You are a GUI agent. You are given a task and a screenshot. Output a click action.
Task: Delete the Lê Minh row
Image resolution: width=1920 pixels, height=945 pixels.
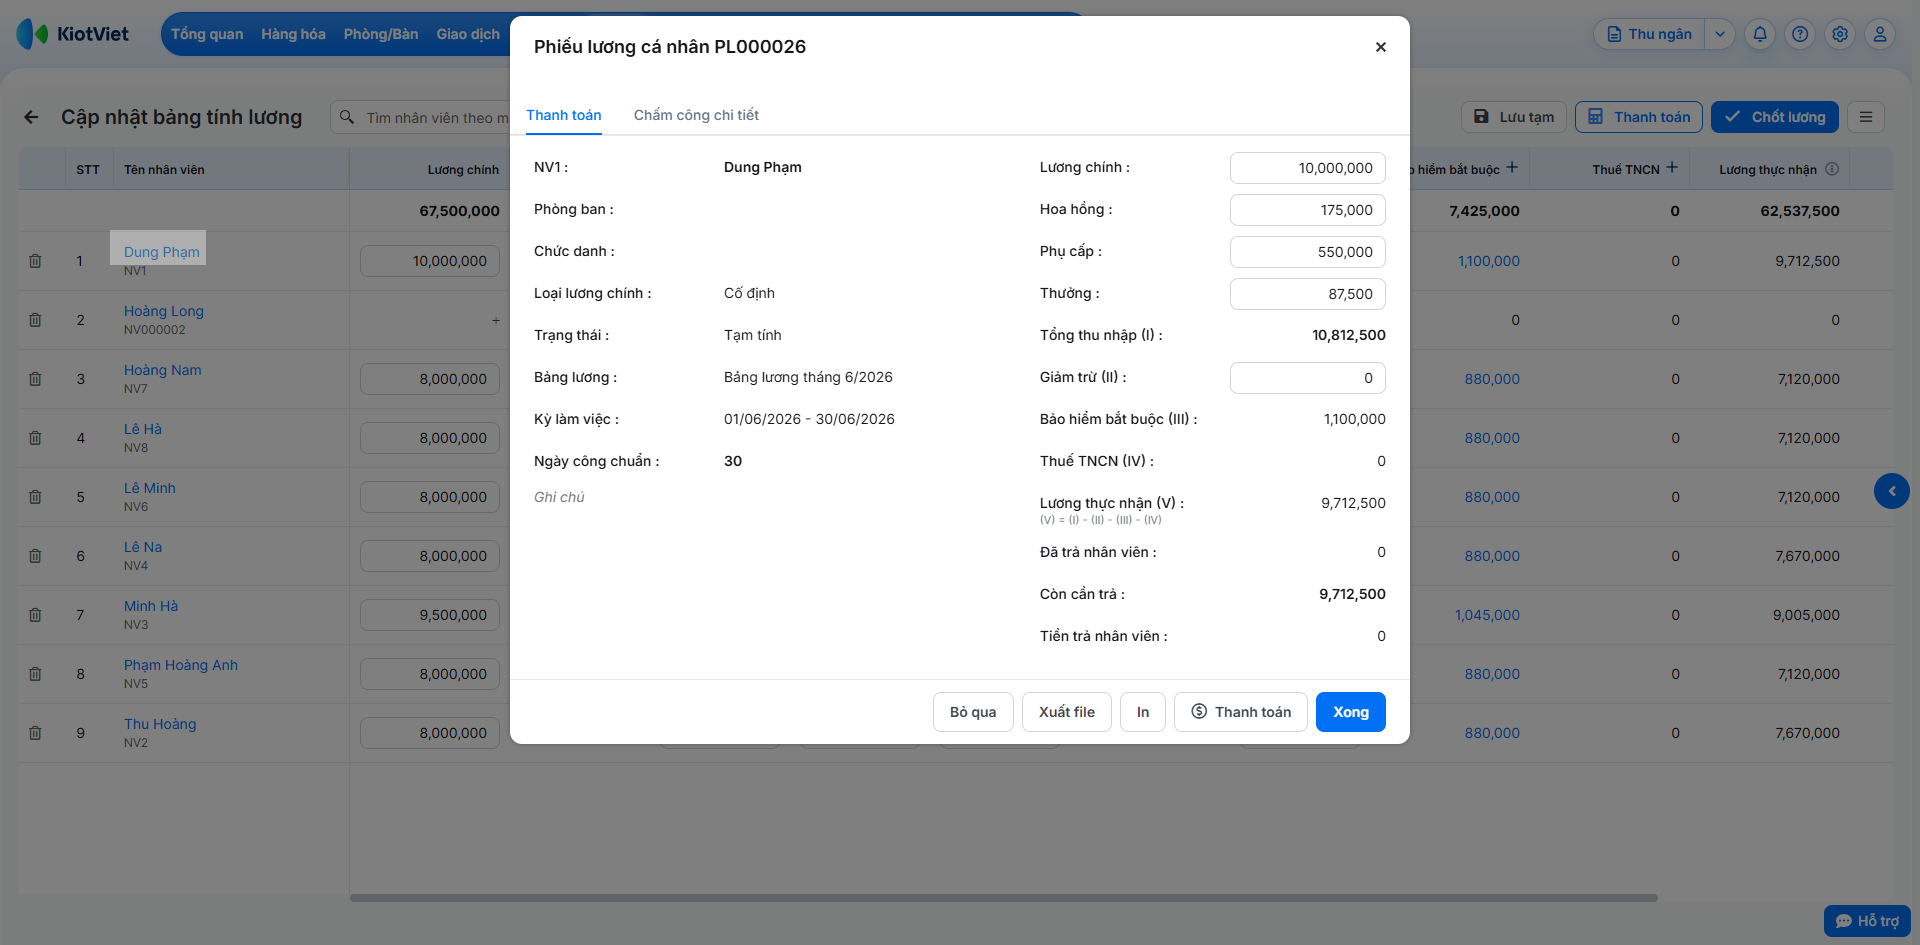[35, 497]
